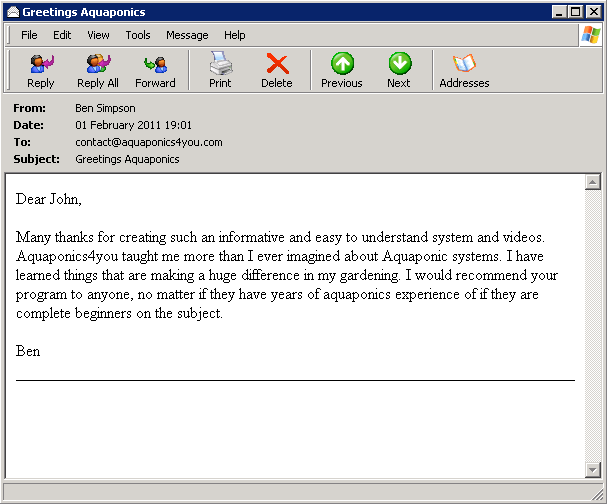The width and height of the screenshot is (607, 504).
Task: Go to Previous message arrow icon
Action: click(342, 65)
